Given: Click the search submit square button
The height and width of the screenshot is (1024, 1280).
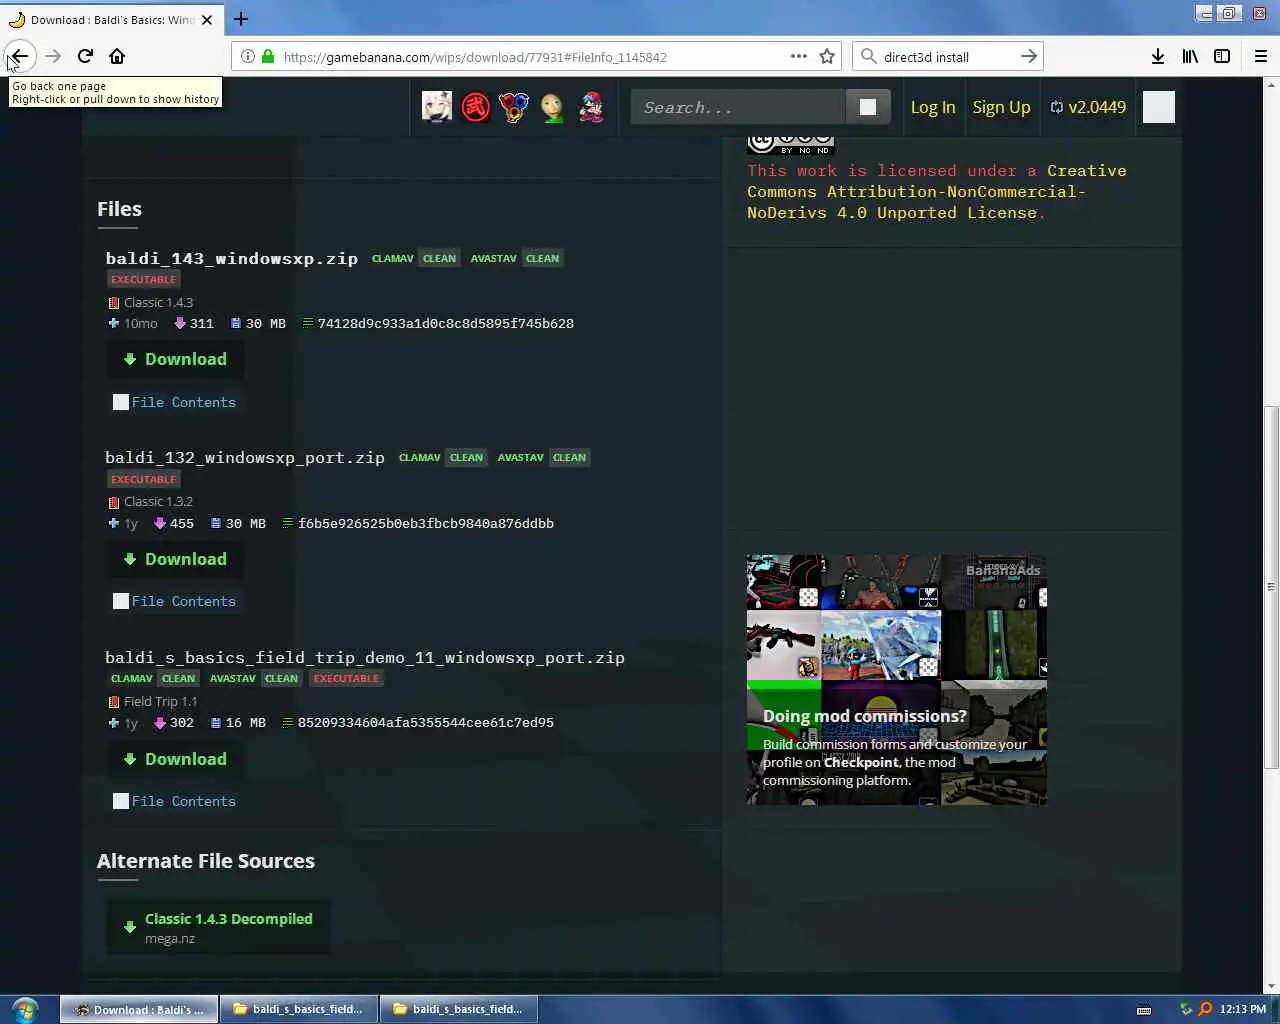Looking at the screenshot, I should click(x=868, y=107).
